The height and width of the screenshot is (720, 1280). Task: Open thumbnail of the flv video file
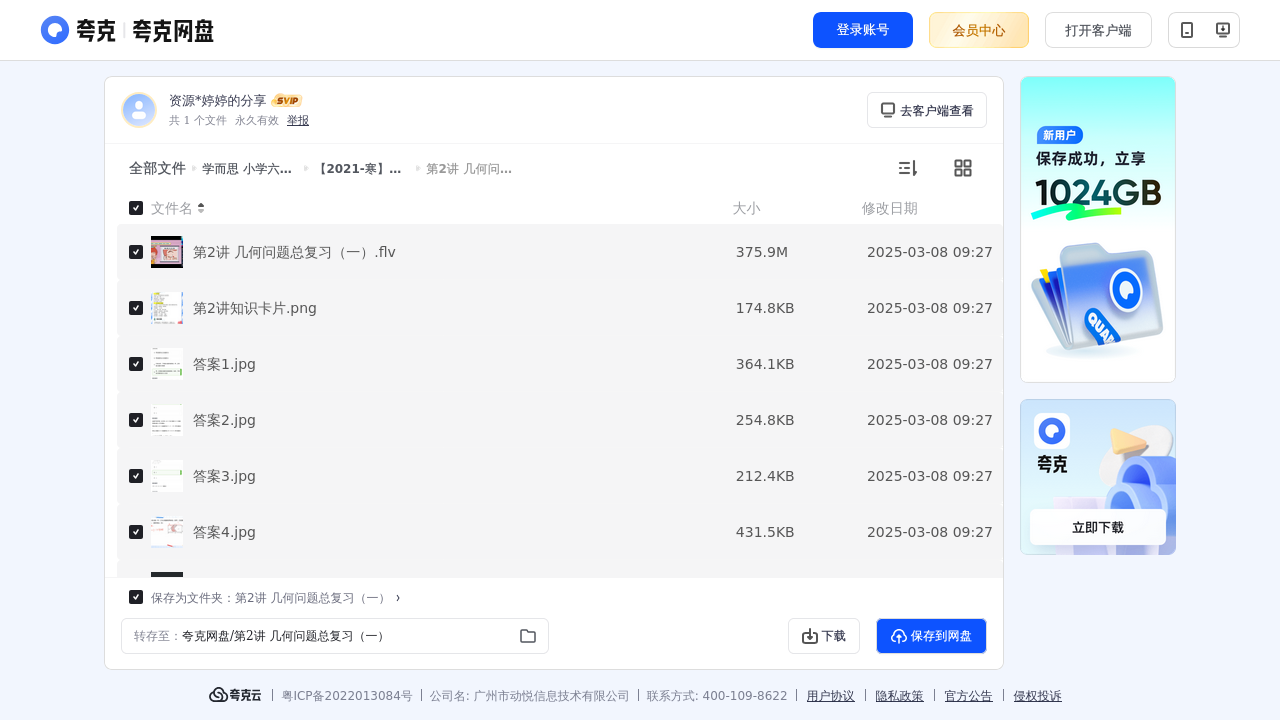(167, 252)
